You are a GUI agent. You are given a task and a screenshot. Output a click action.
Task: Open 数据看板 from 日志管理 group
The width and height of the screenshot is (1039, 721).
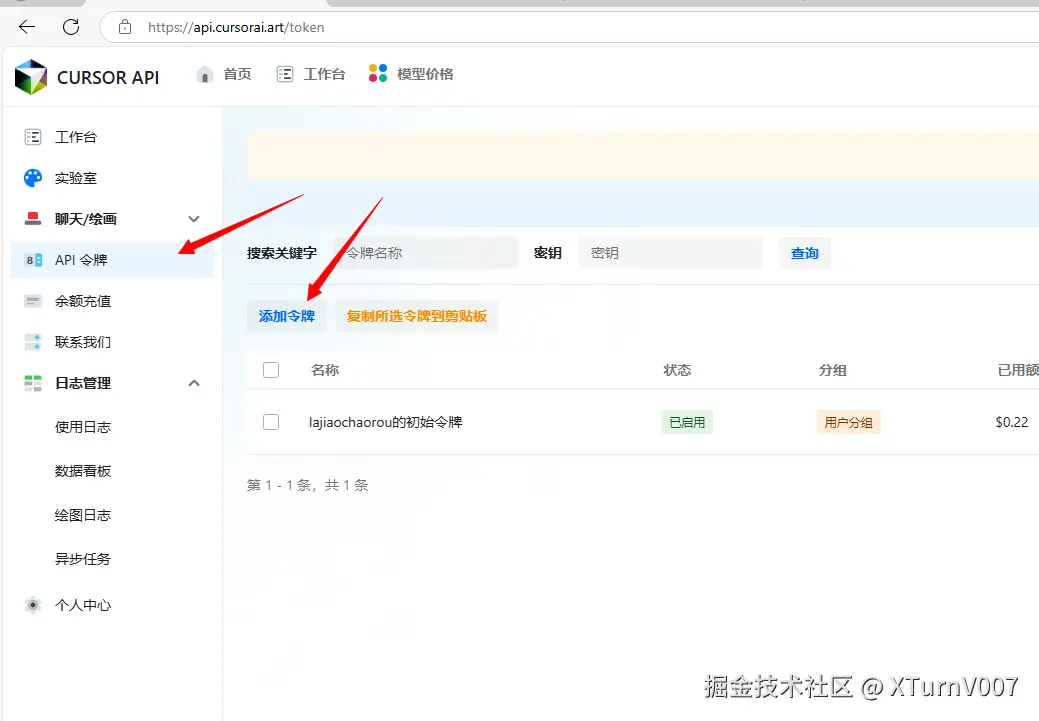click(83, 471)
